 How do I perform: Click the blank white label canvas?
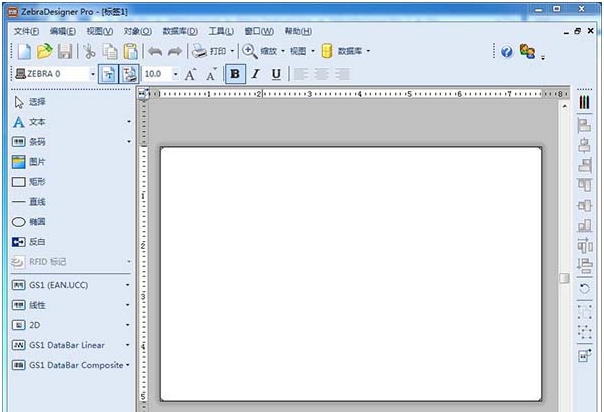351,274
